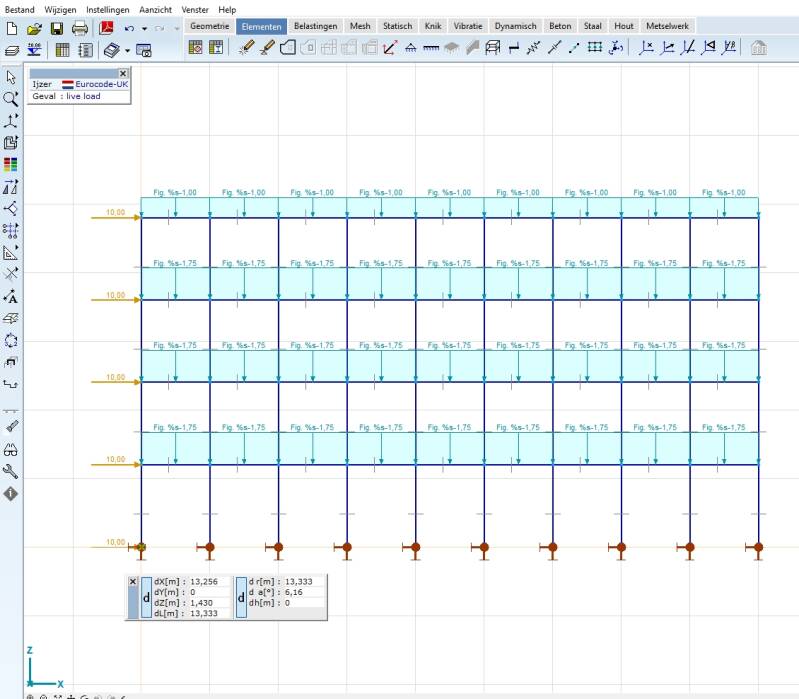Open the data table icon
The image size is (799, 699).
tap(62, 50)
